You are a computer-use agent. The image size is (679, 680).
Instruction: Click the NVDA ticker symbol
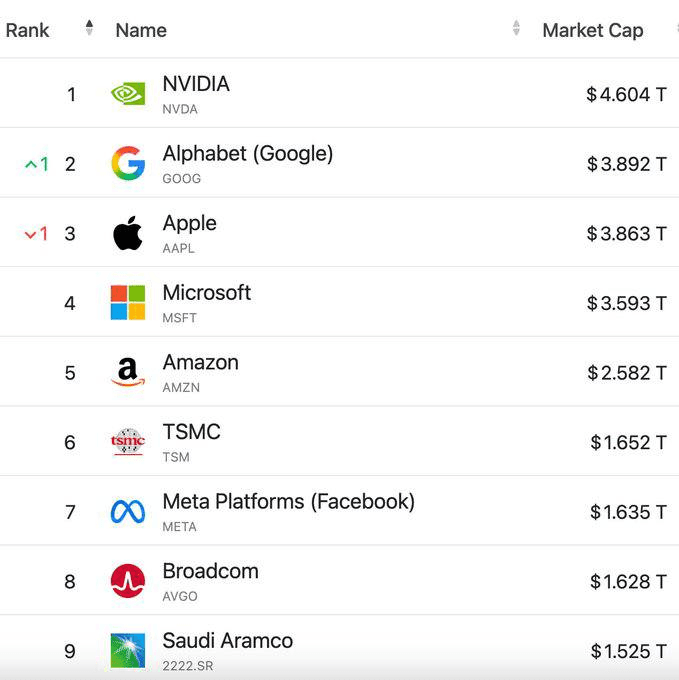[180, 109]
